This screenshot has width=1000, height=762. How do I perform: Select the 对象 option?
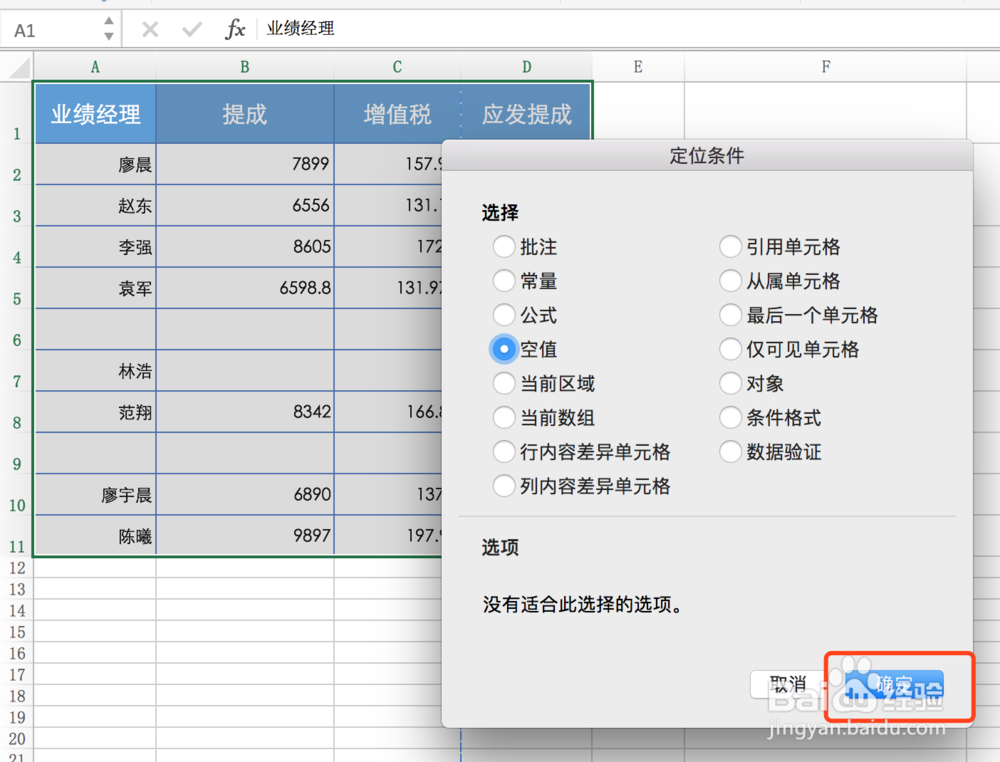pyautogui.click(x=731, y=383)
